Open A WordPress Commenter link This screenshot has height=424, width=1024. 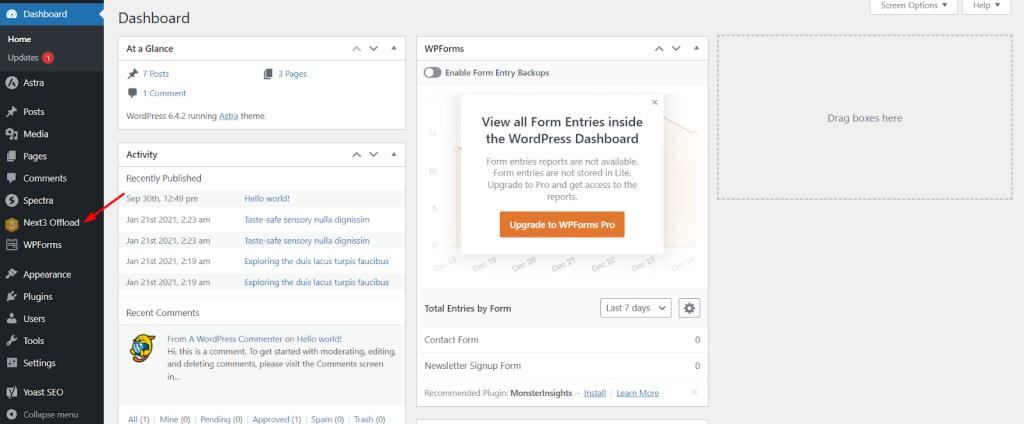pyautogui.click(x=236, y=339)
